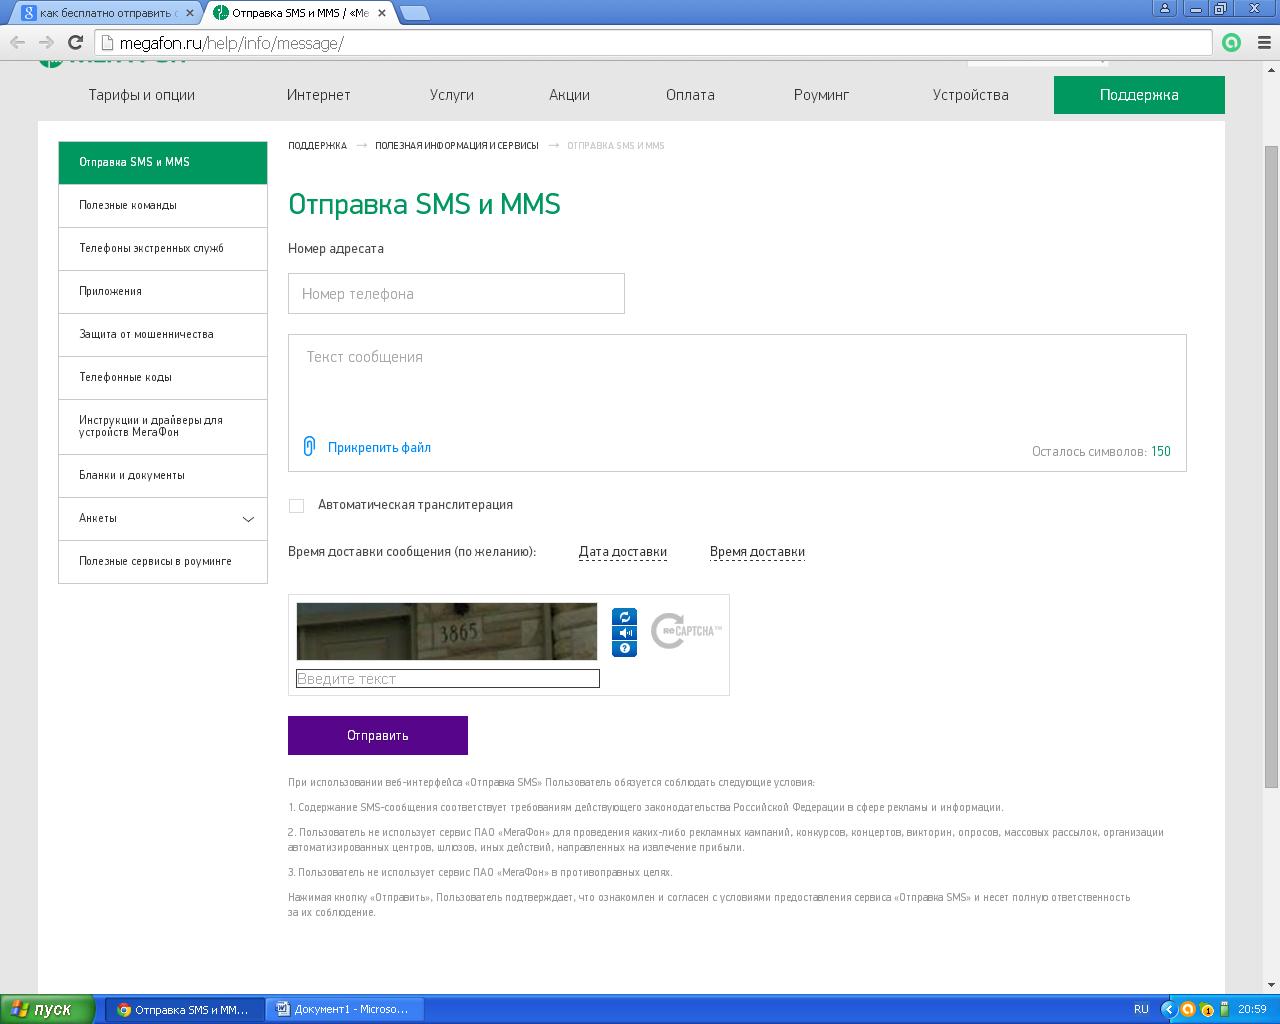Click the Прикрепить файл link

379,448
